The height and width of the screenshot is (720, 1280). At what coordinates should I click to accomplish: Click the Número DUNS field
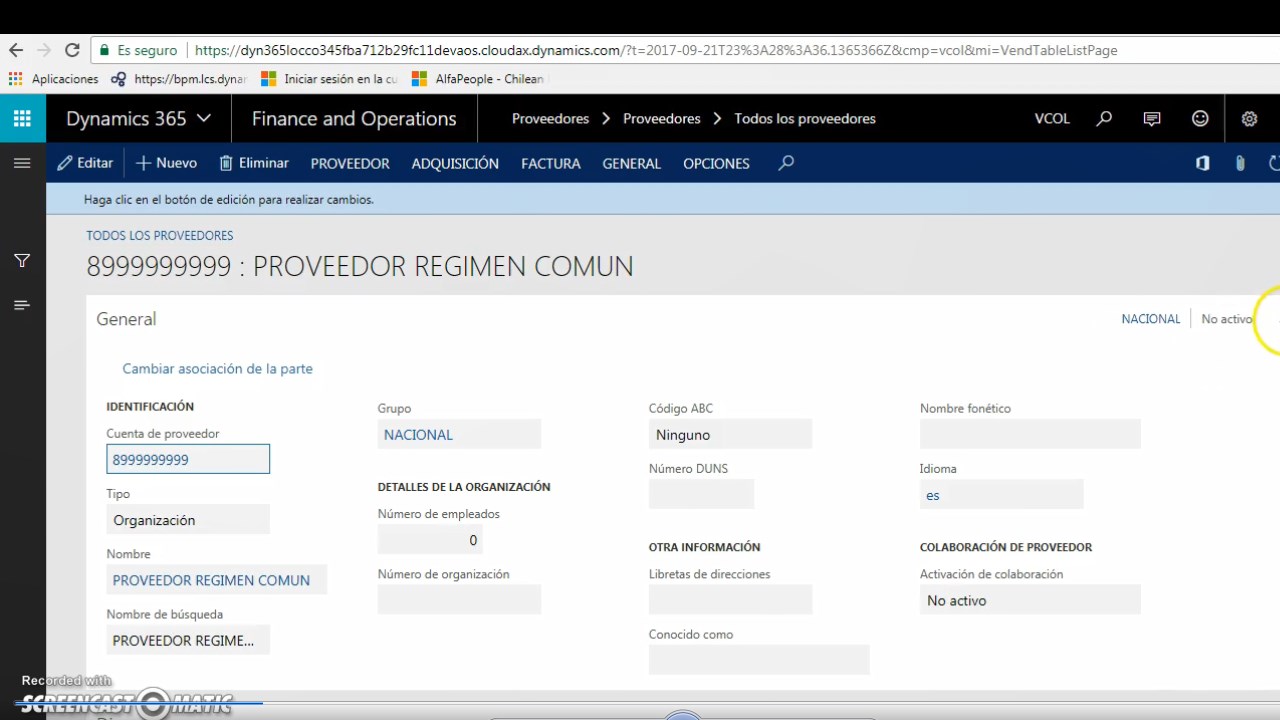701,495
